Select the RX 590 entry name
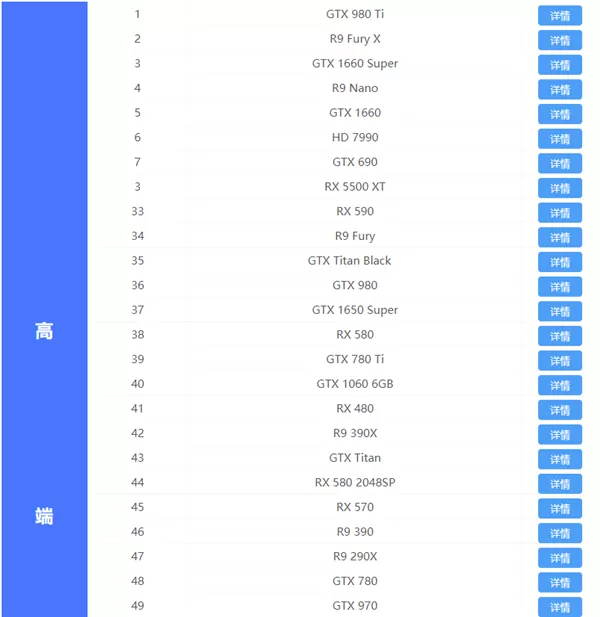Screen dimensions: 600x617 click(355, 211)
